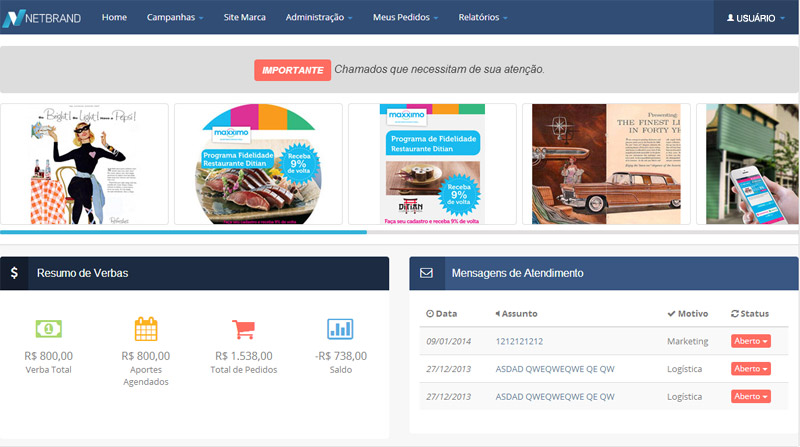Click the Assunto column header
The height and width of the screenshot is (447, 800).
(516, 314)
